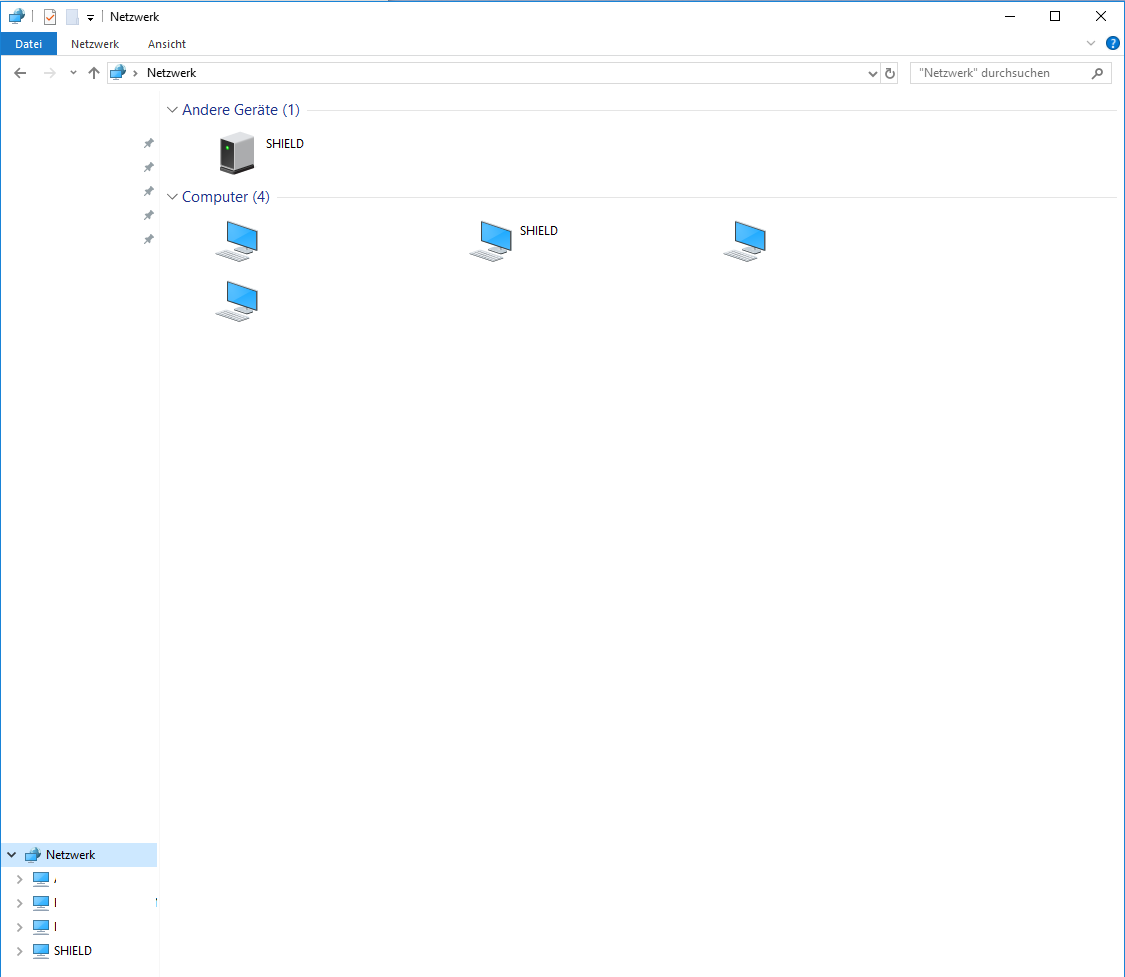1125x977 pixels.
Task: Expand the SHIELD node in the tree
Action: point(19,951)
